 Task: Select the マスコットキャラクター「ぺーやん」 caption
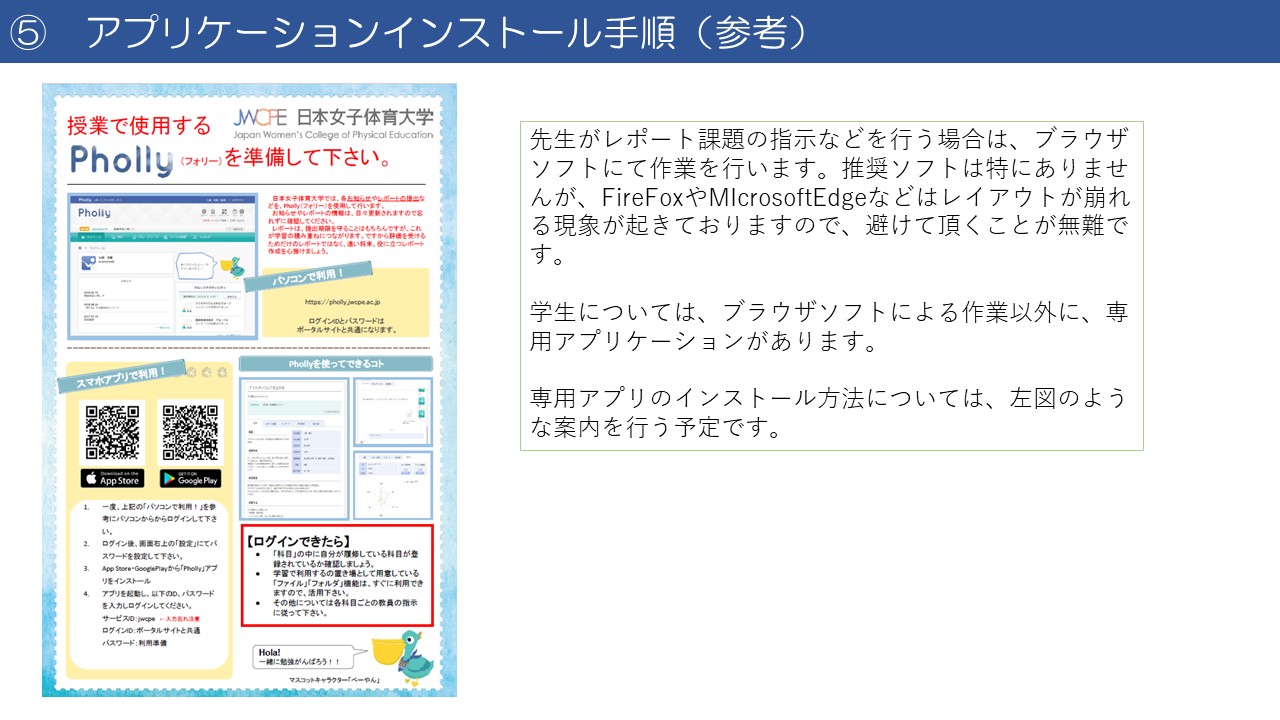[x=336, y=682]
